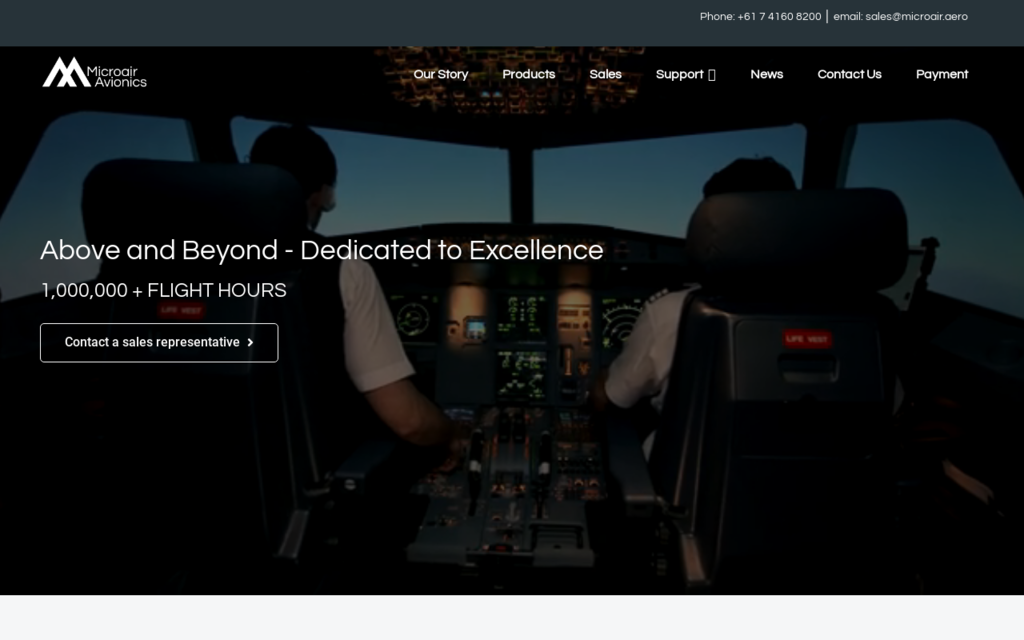Screen dimensions: 1024x640
Task: Open the Our Story page
Action: pos(440,74)
